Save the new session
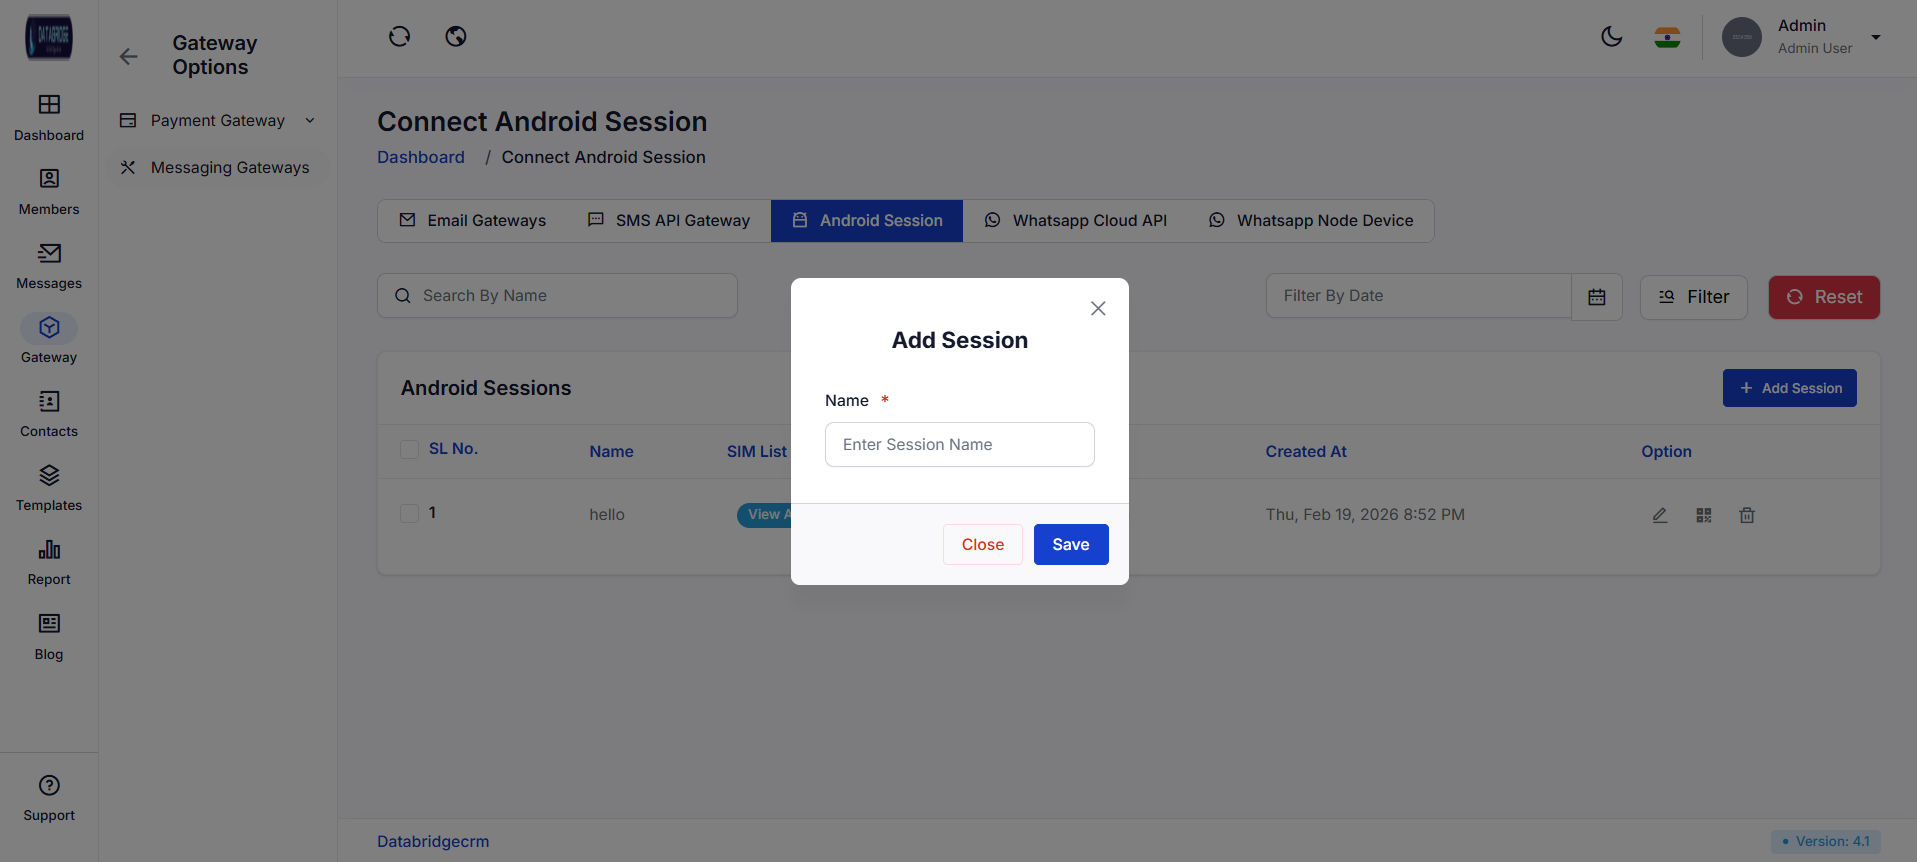 [x=1070, y=545]
